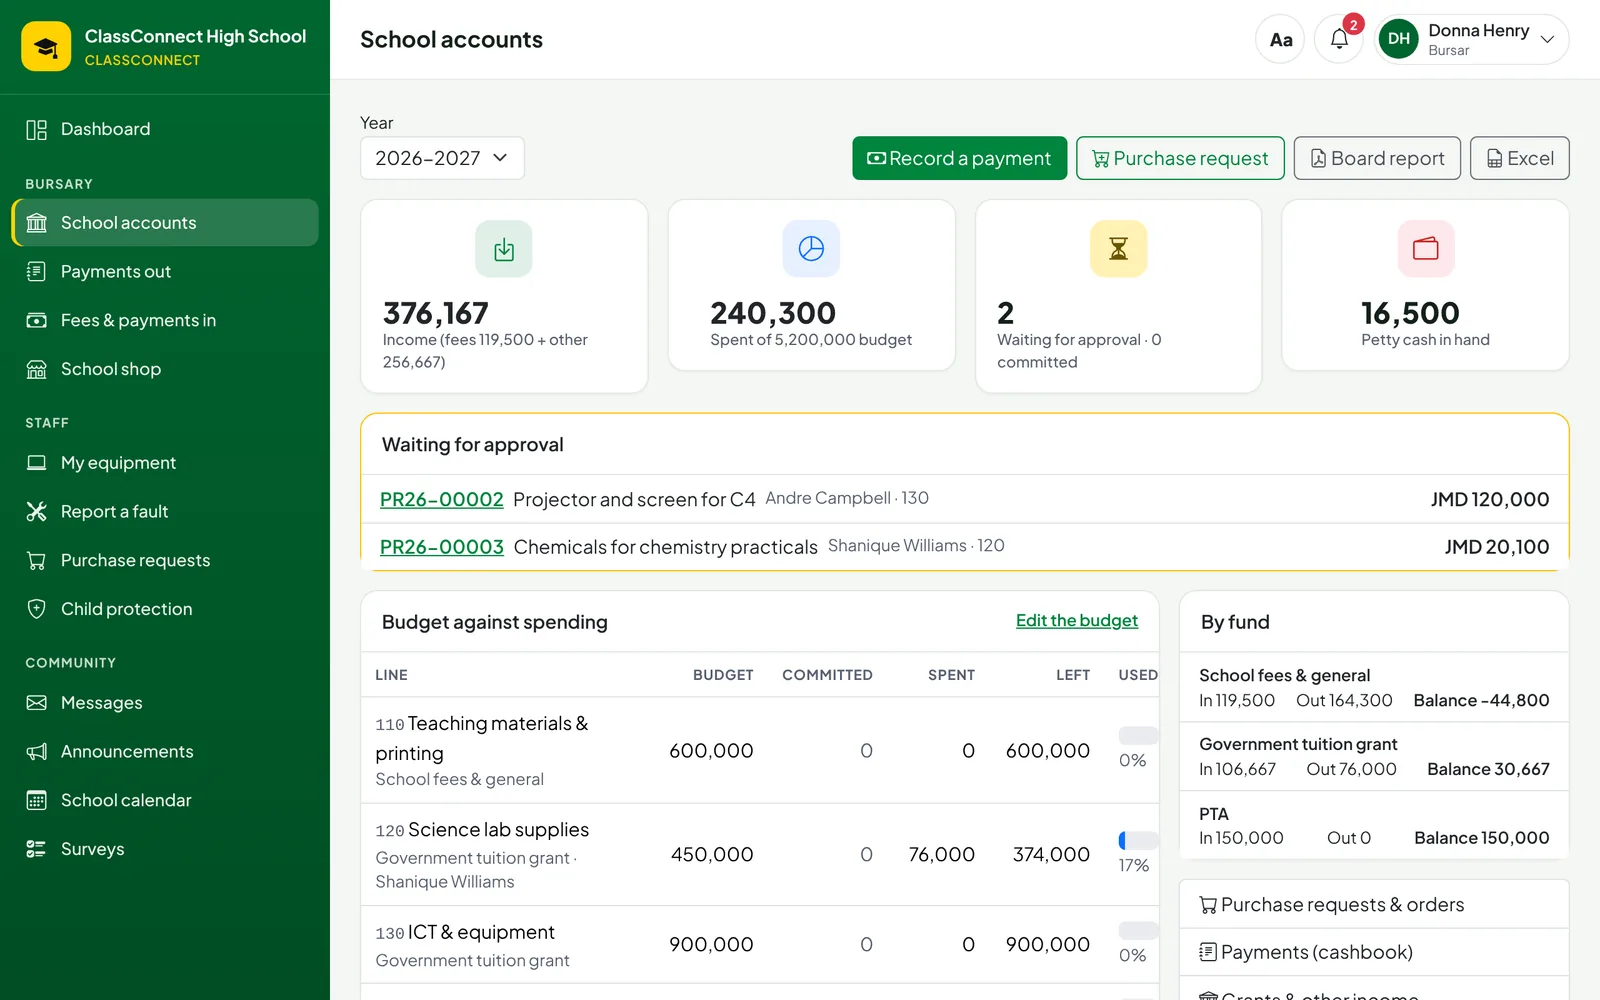Click the School shop storefront icon
The image size is (1600, 1000).
click(37, 369)
